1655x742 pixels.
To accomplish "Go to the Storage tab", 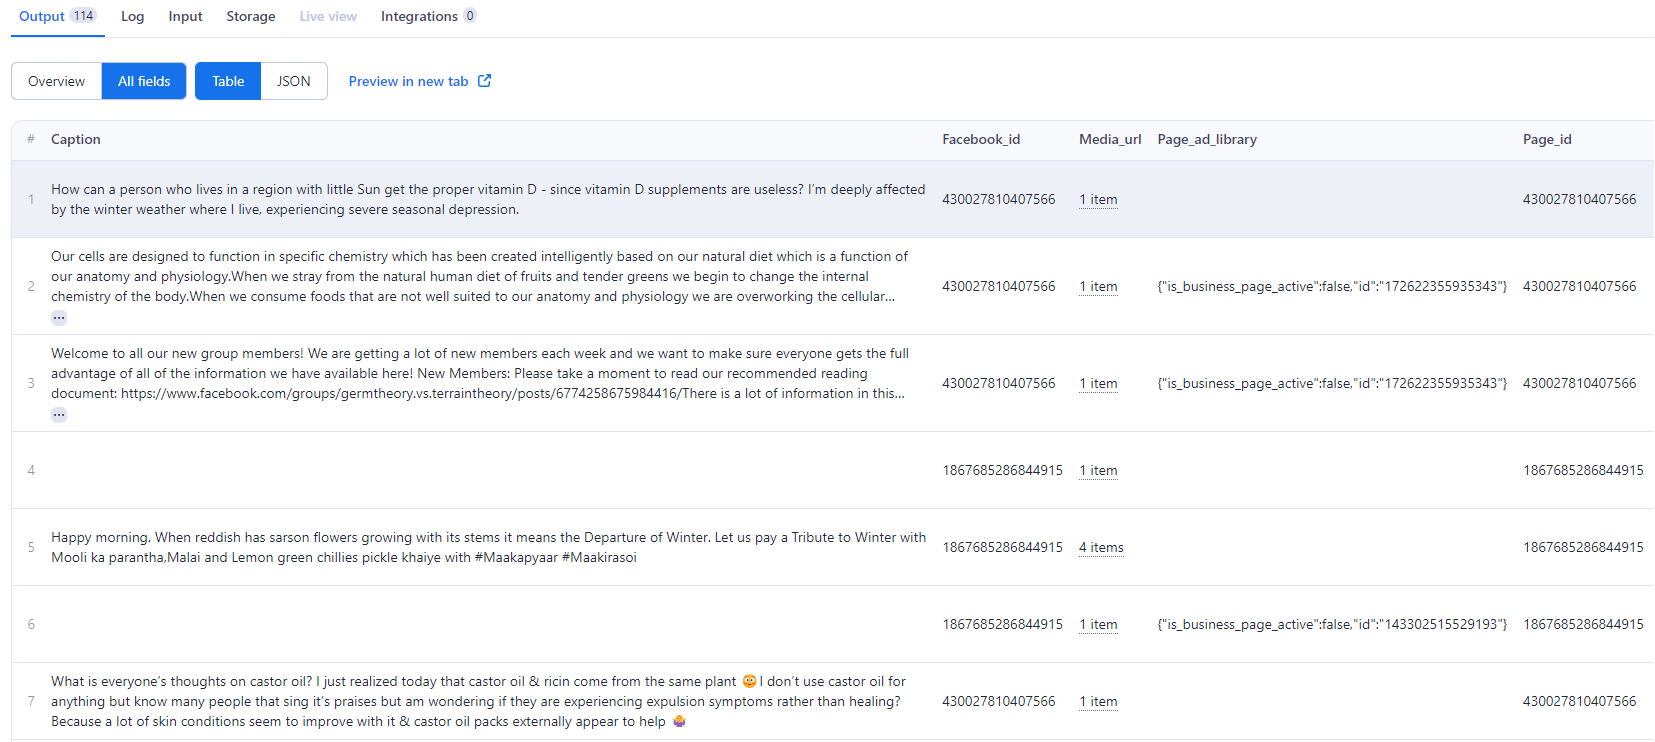I will click(x=250, y=16).
